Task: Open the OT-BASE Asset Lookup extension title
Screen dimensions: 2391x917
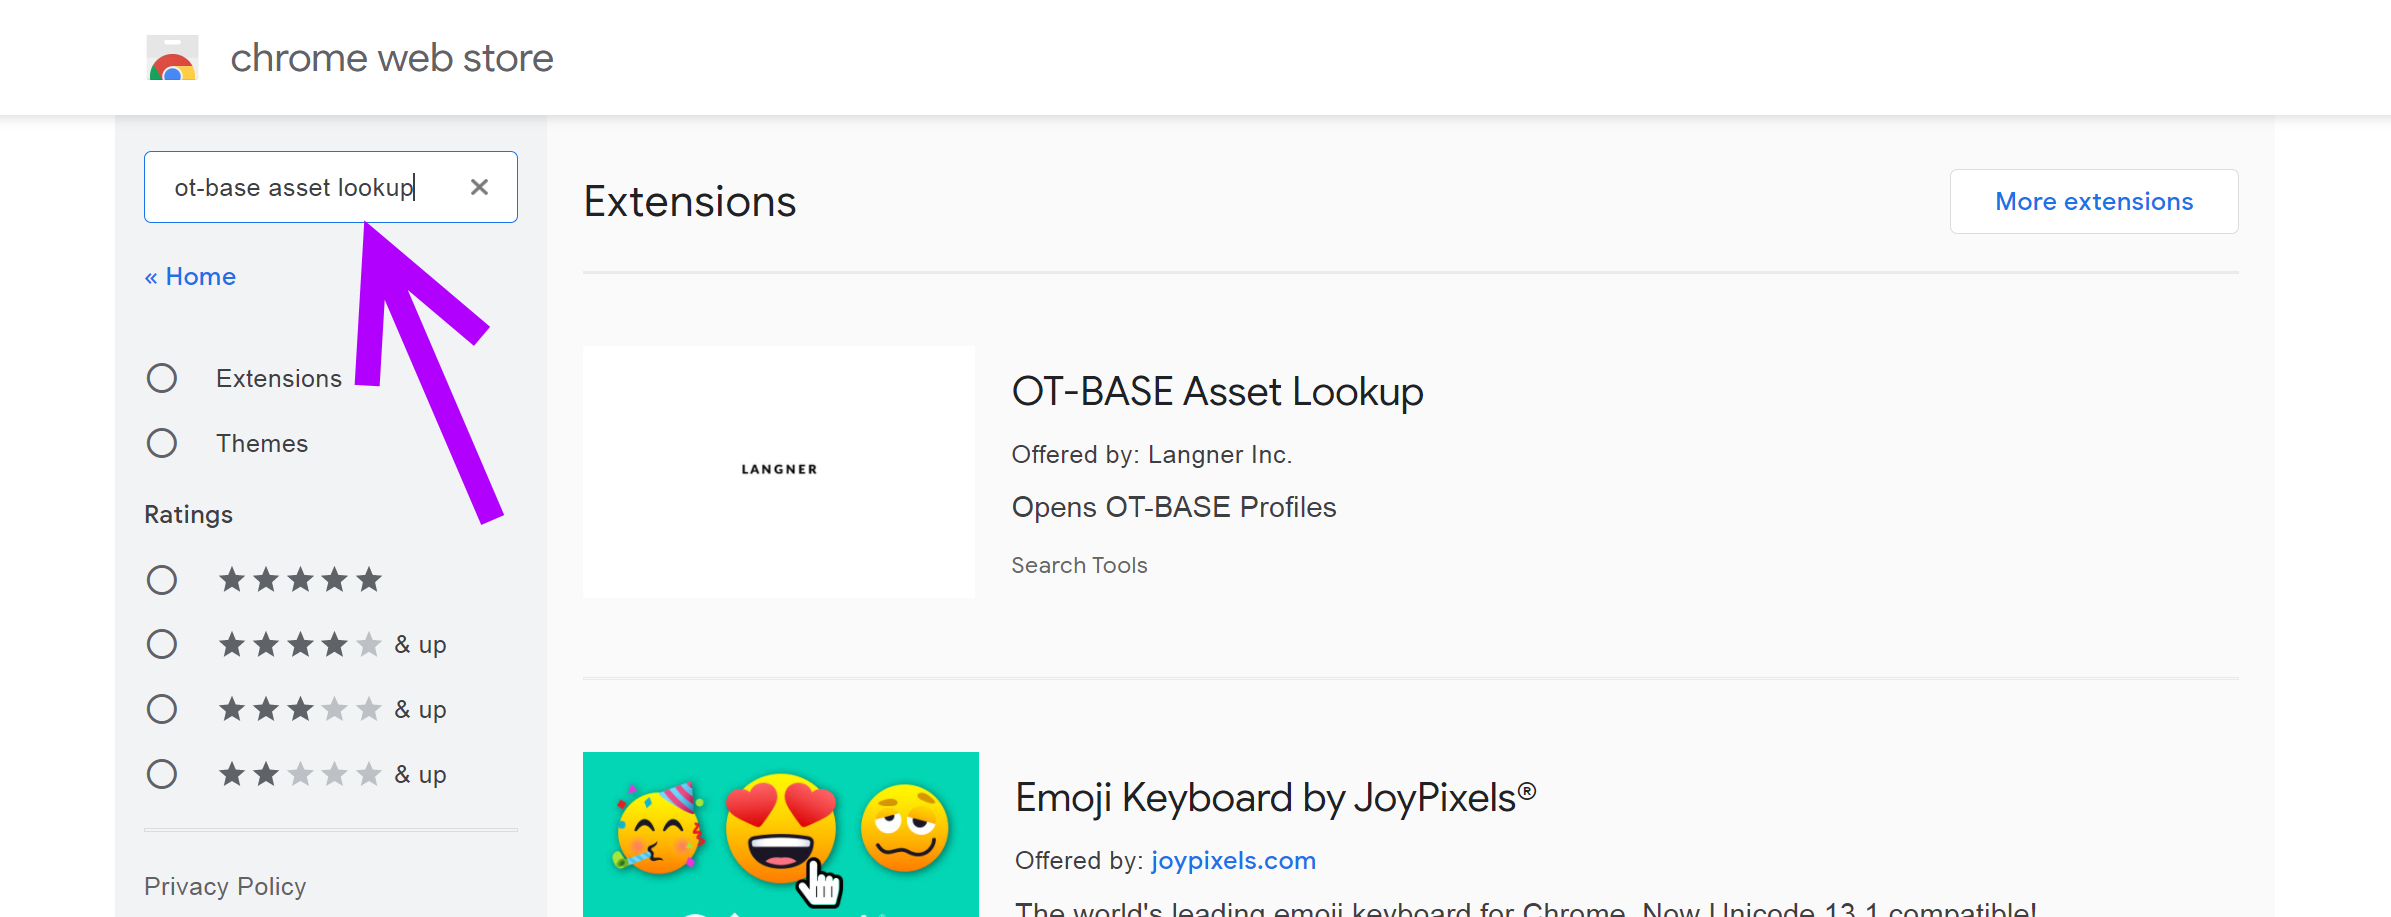Action: click(x=1217, y=391)
